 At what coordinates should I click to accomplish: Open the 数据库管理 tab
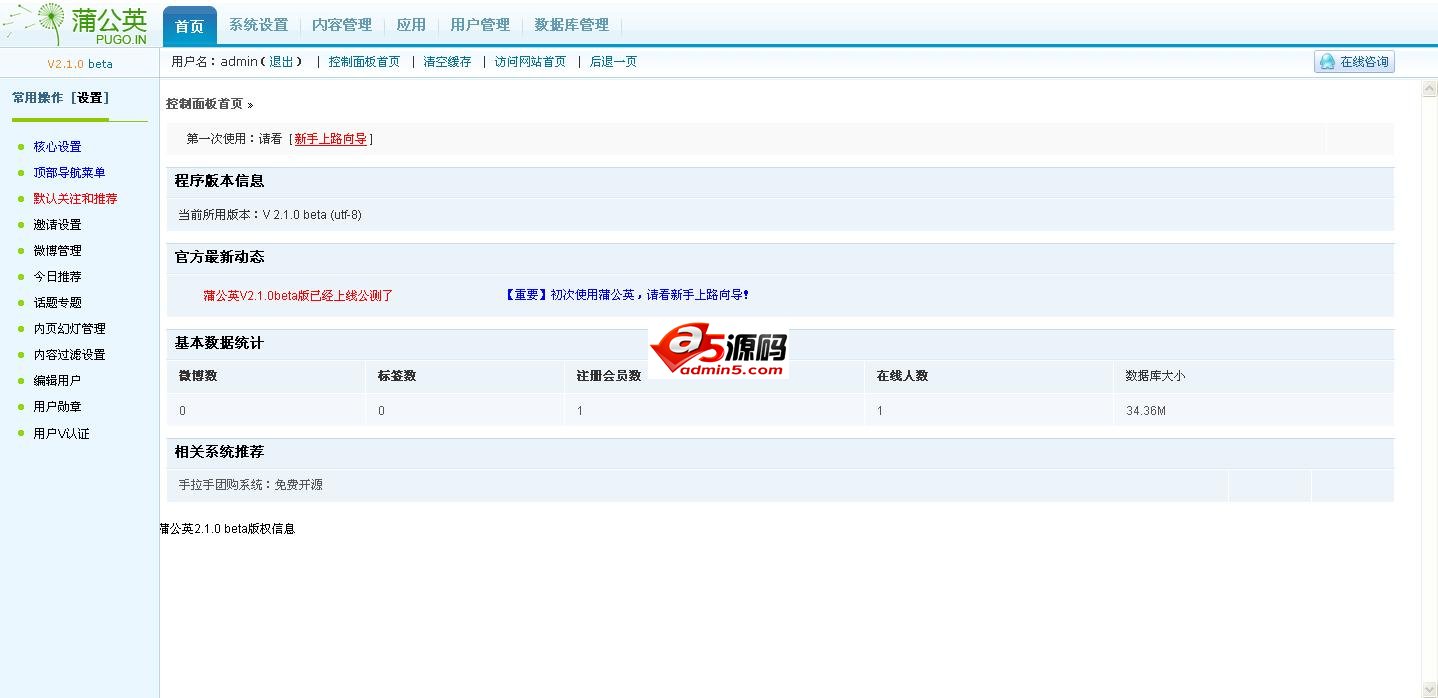[x=572, y=25]
